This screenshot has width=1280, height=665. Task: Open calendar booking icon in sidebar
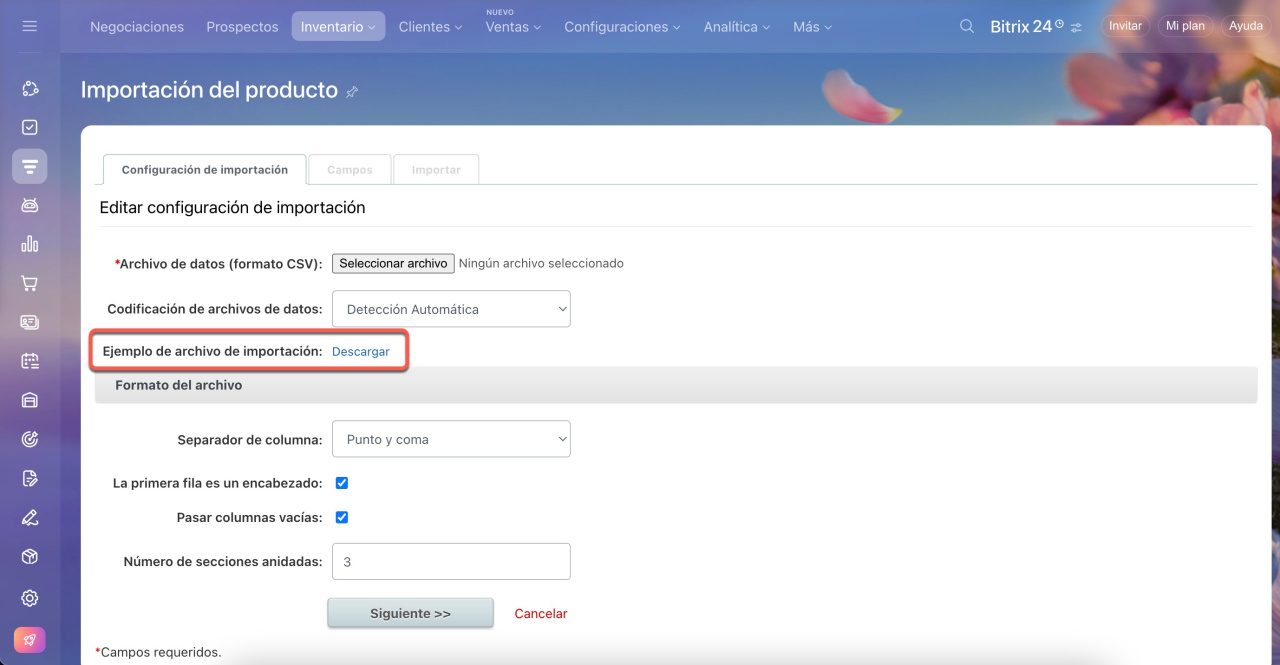point(30,361)
